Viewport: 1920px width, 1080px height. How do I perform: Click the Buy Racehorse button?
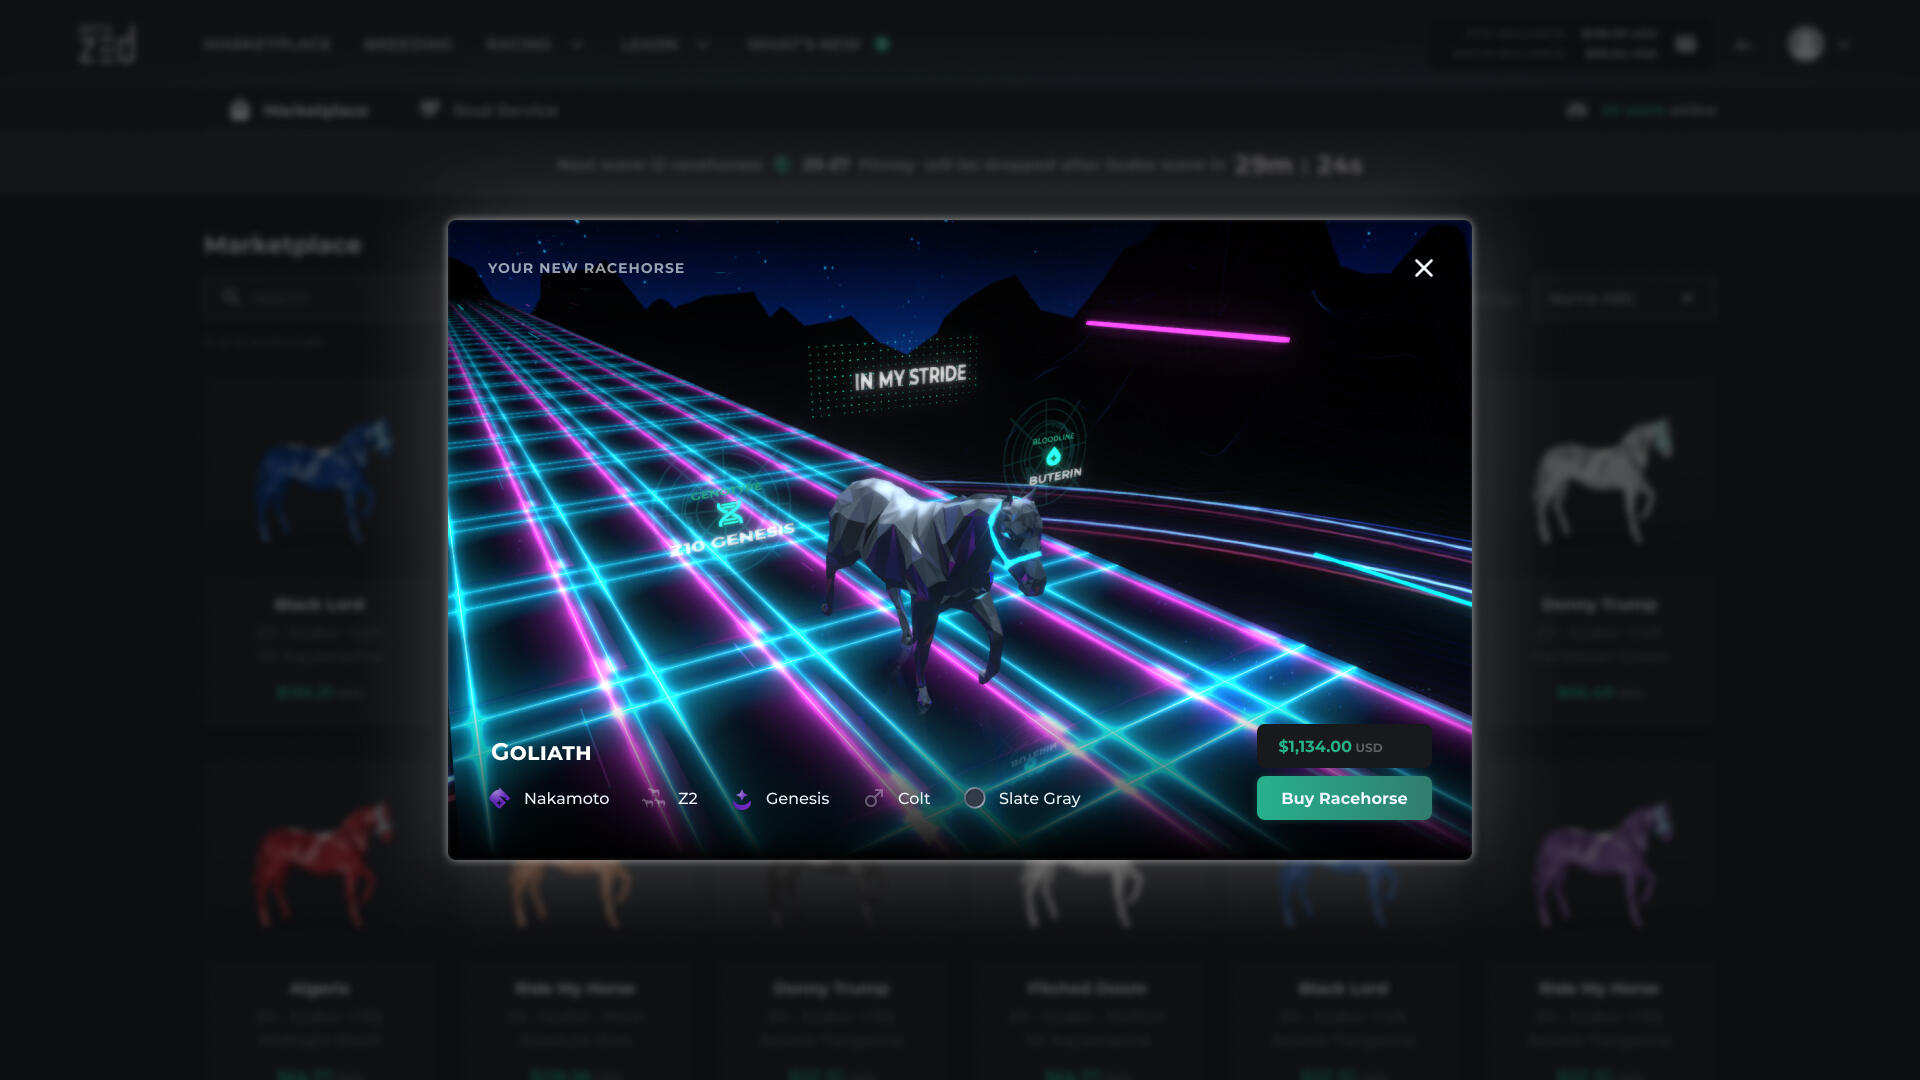coord(1343,798)
